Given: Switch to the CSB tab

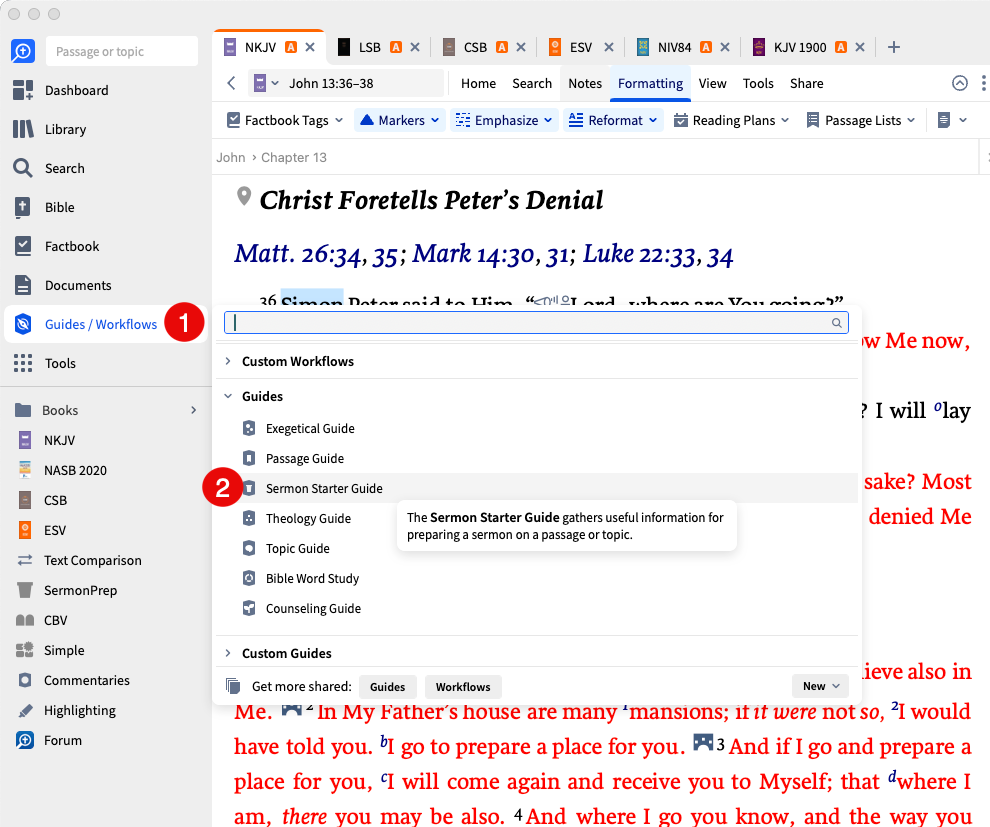Looking at the screenshot, I should (475, 47).
